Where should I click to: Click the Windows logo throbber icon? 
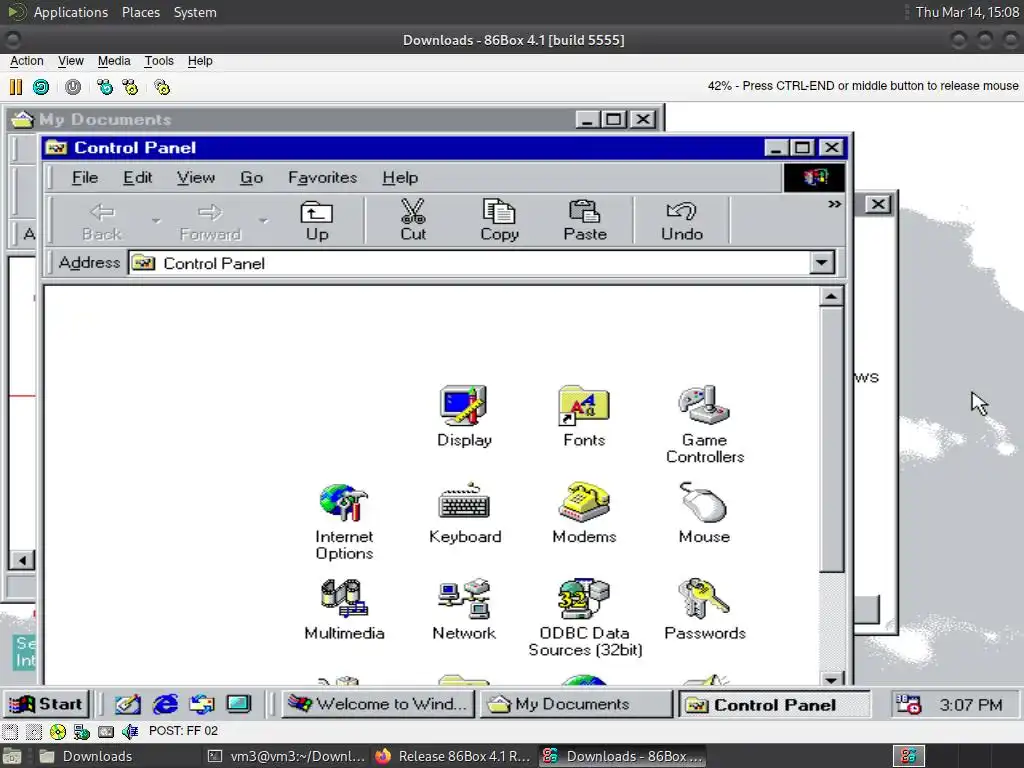814,177
